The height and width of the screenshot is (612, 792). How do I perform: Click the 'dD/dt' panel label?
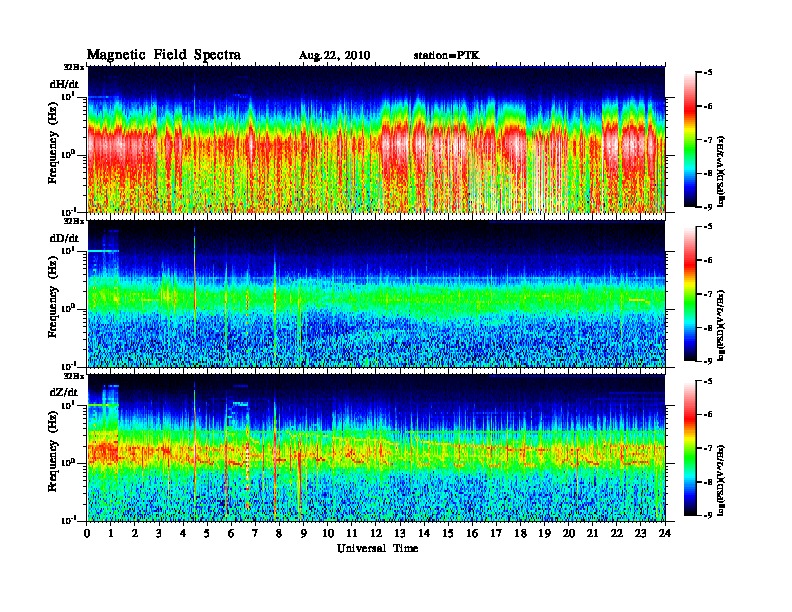64,238
